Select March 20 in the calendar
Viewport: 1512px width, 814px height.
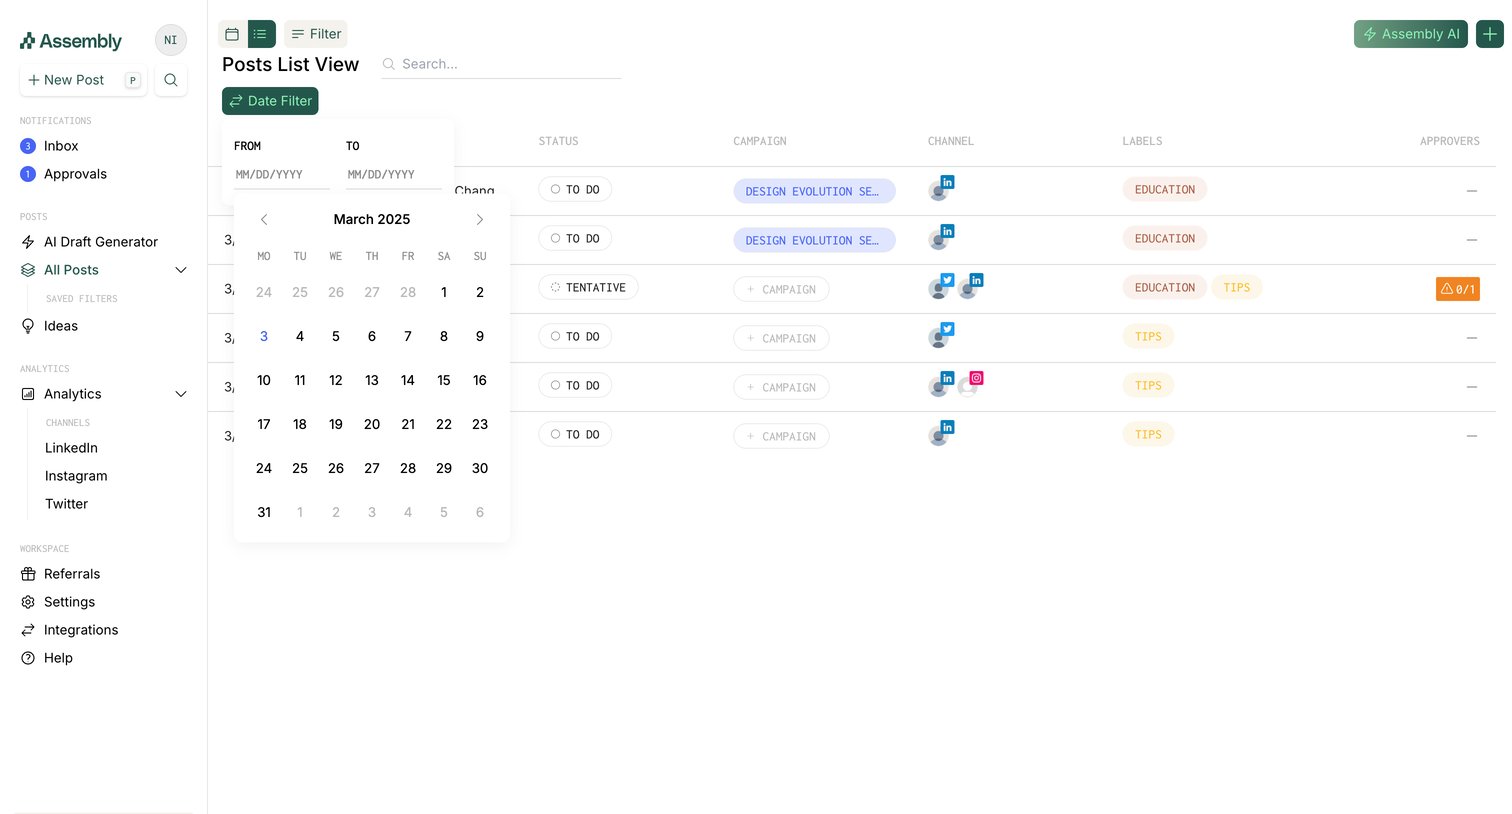[x=372, y=424]
